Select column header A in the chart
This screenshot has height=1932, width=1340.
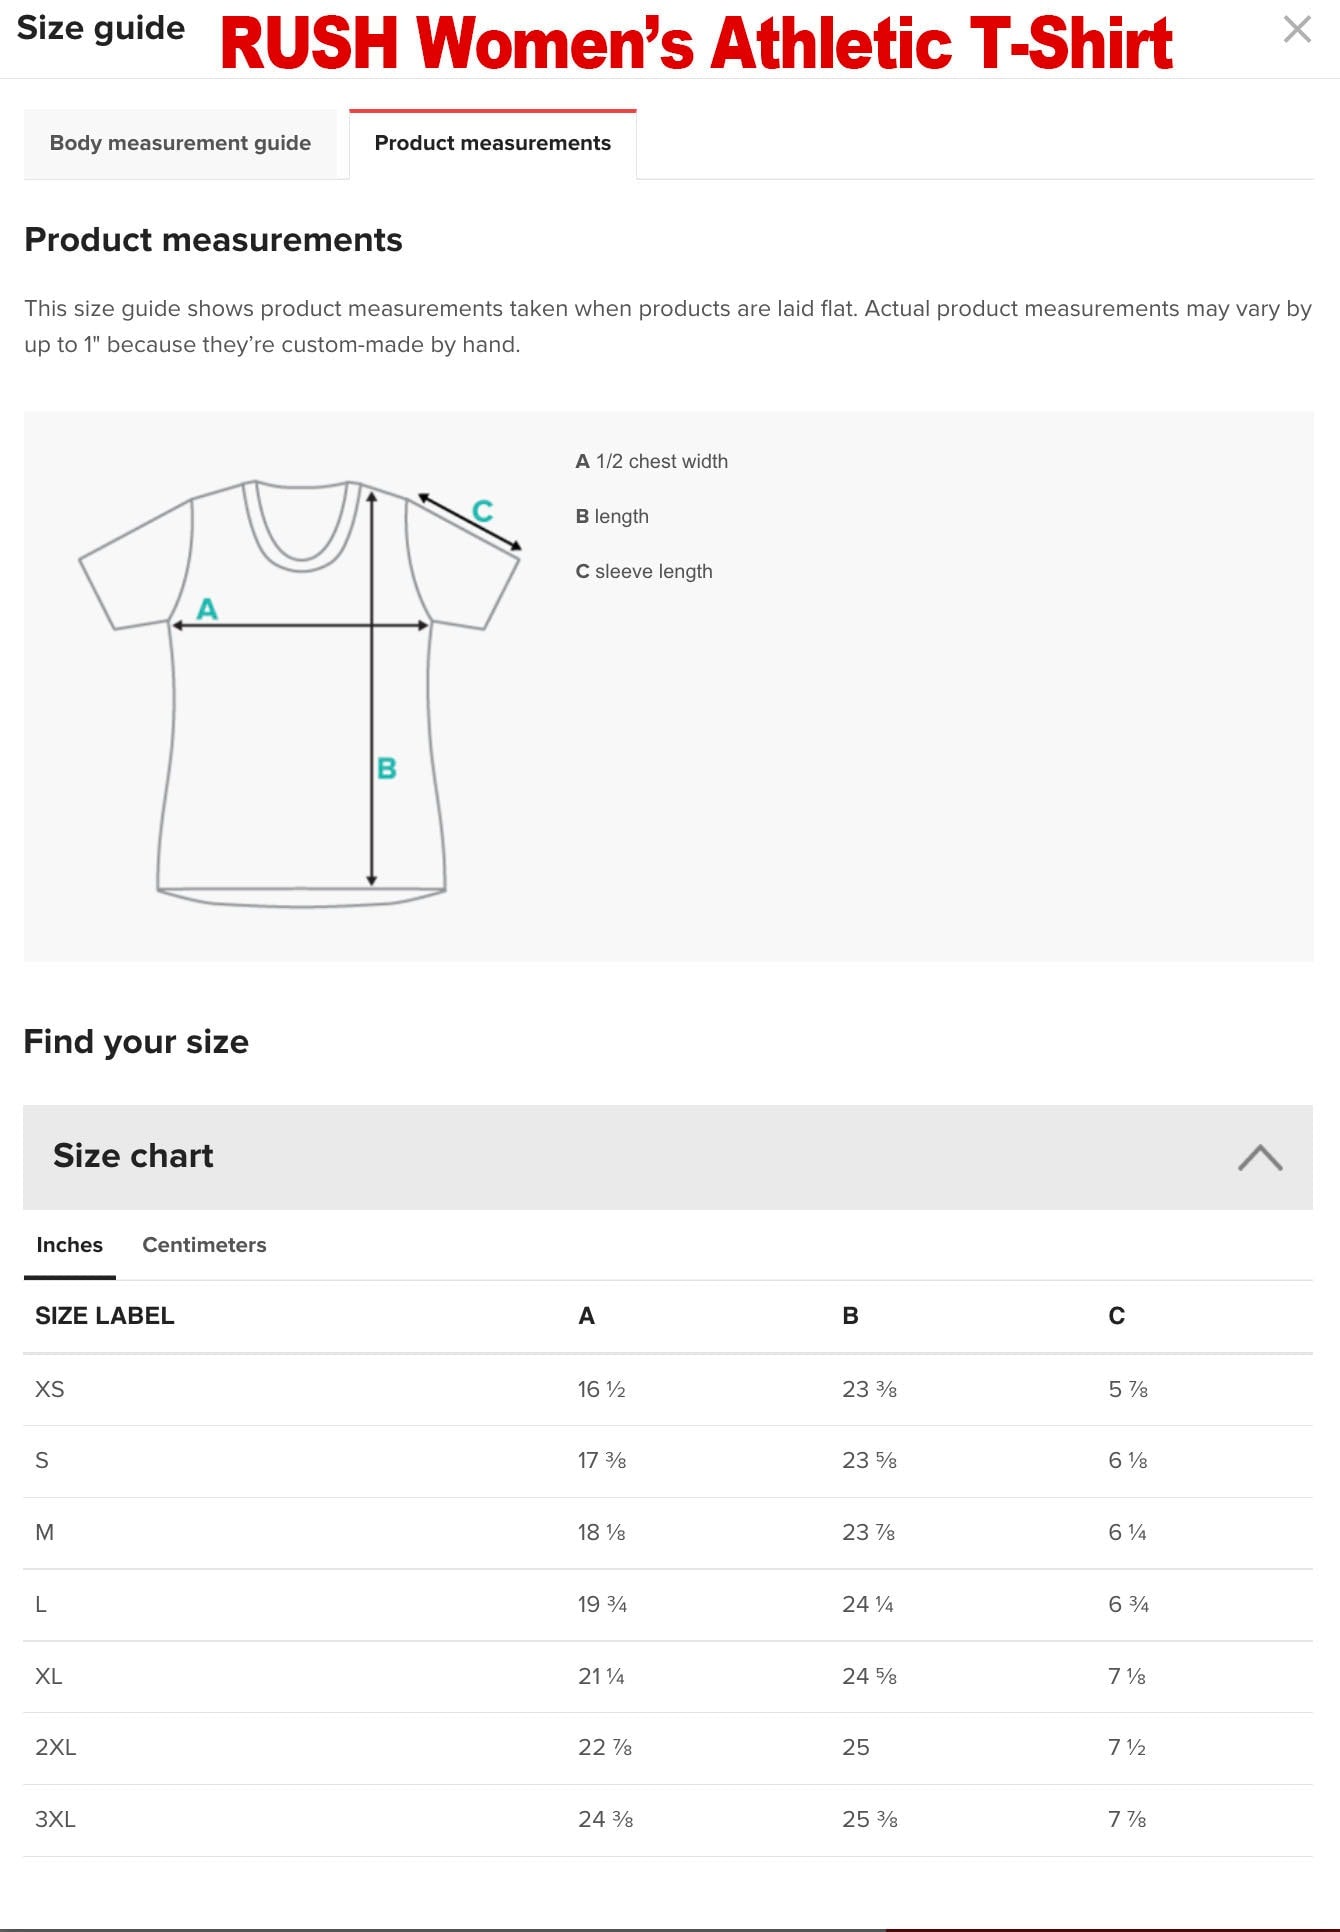(586, 1316)
